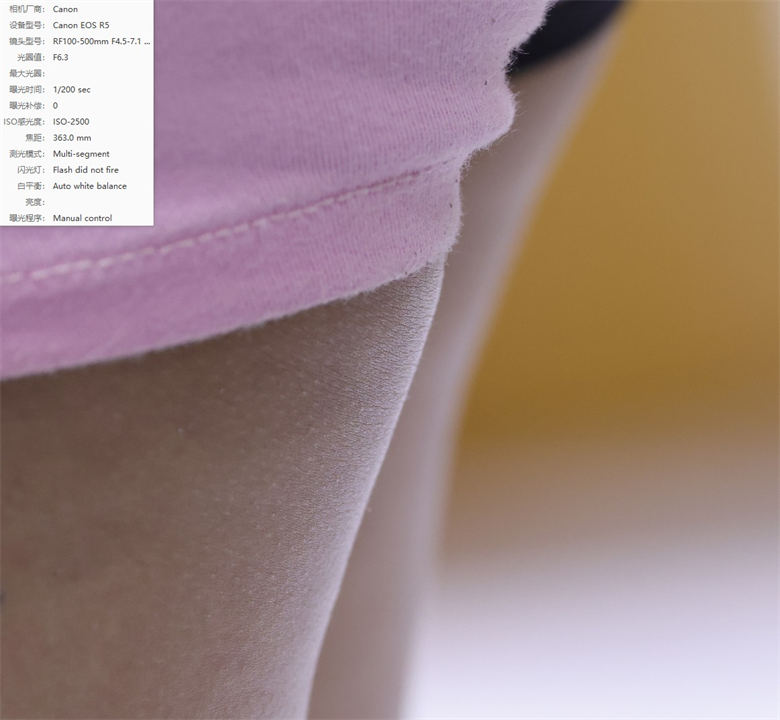Select the Manual control exposure program
This screenshot has height=720, width=780.
click(83, 218)
